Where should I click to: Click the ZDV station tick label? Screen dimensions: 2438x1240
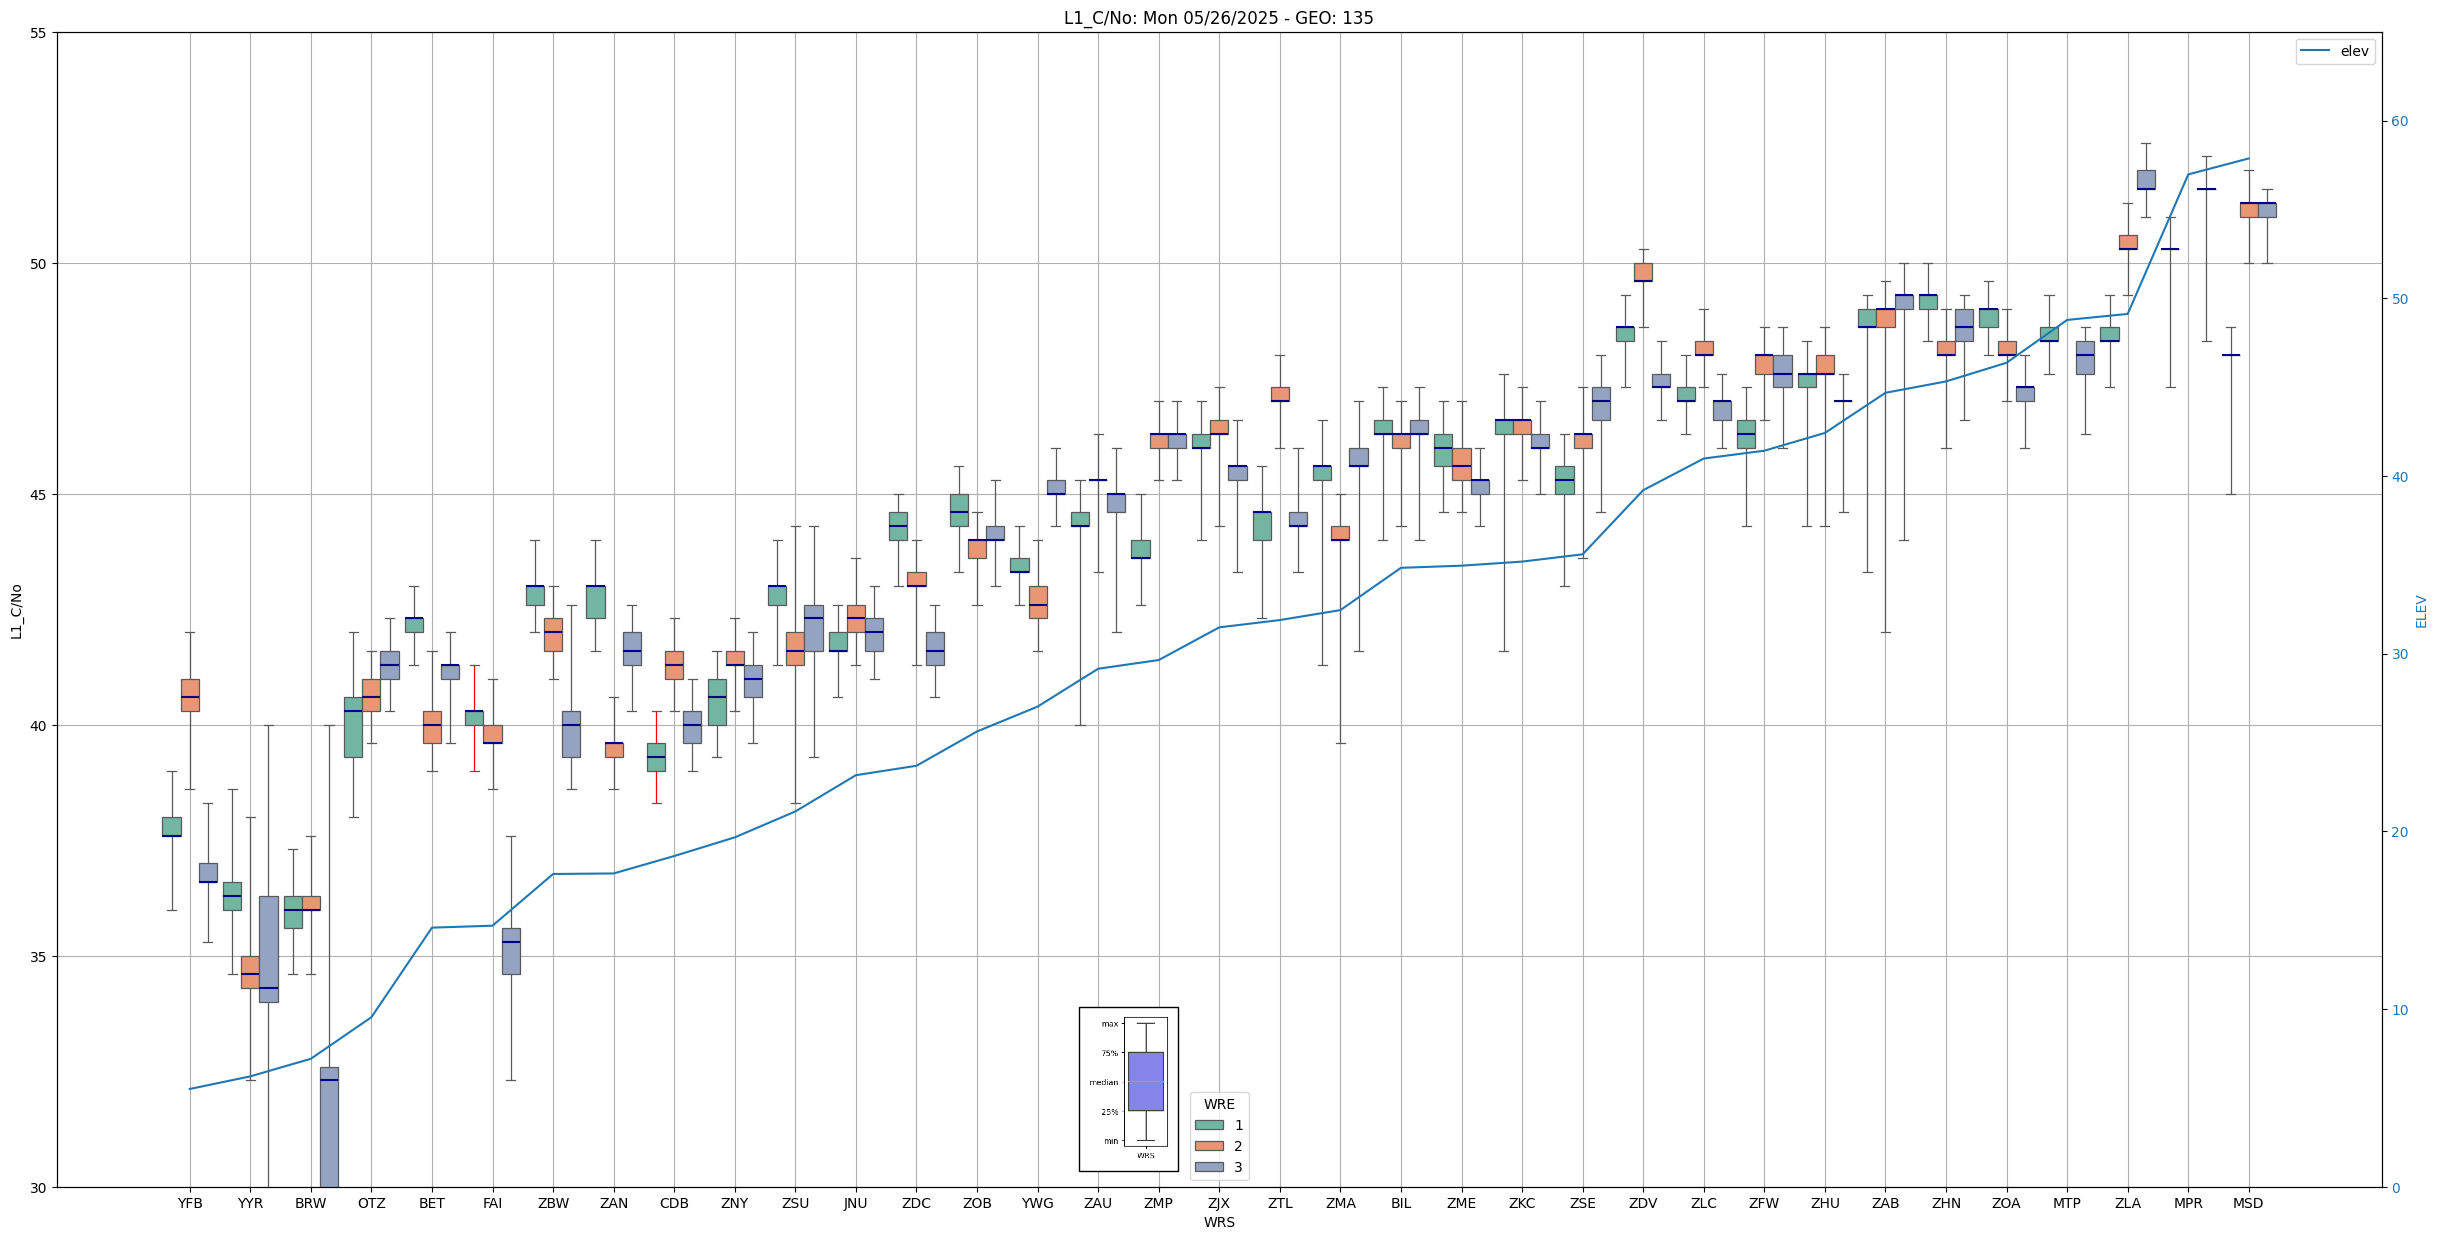pyautogui.click(x=1643, y=1203)
